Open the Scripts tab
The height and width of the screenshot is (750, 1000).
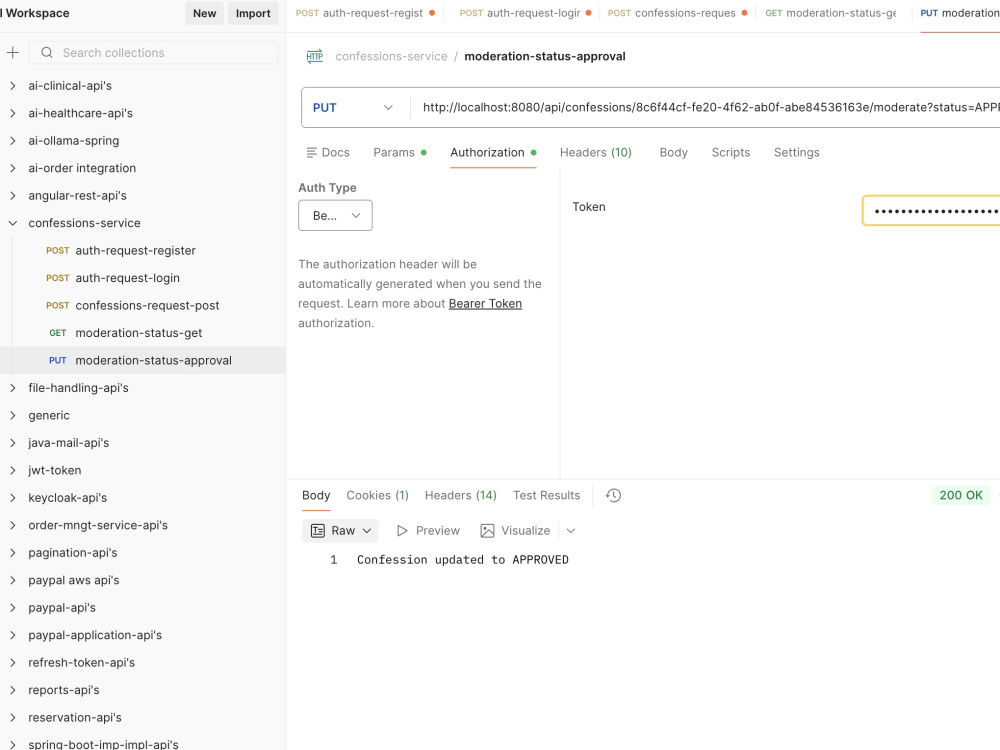(731, 152)
